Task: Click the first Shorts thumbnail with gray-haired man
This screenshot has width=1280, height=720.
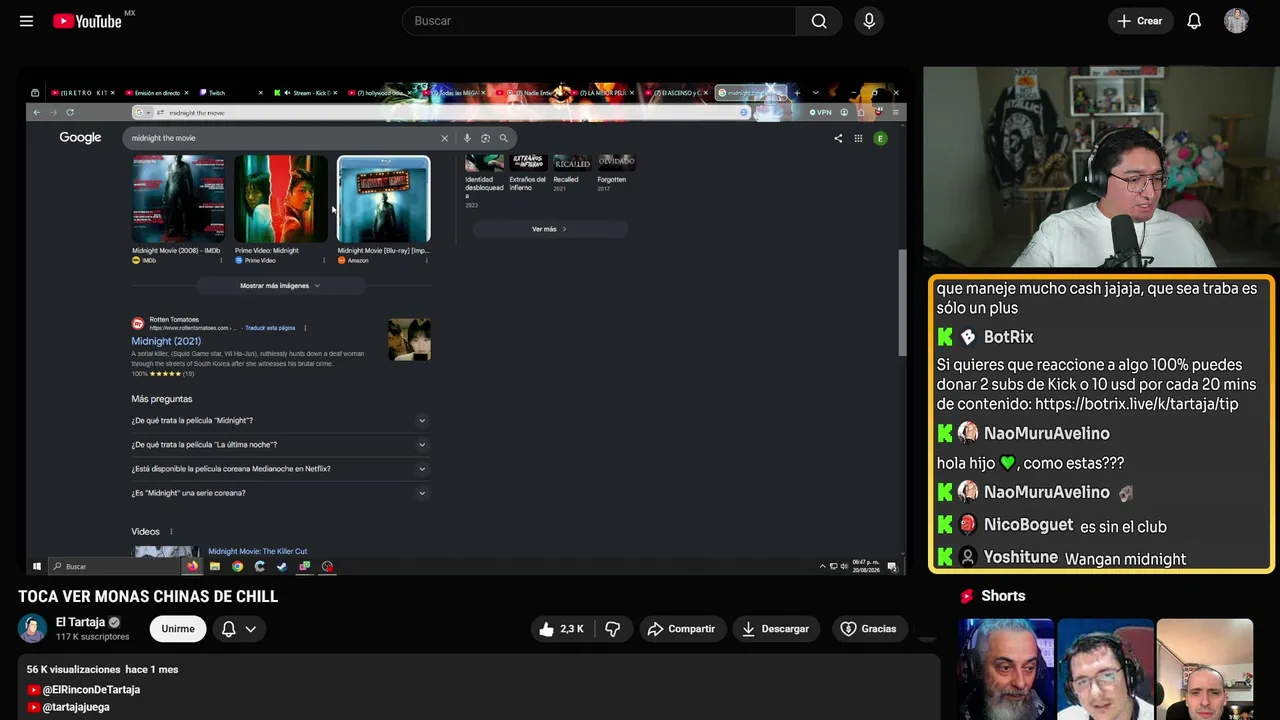Action: (1006, 669)
